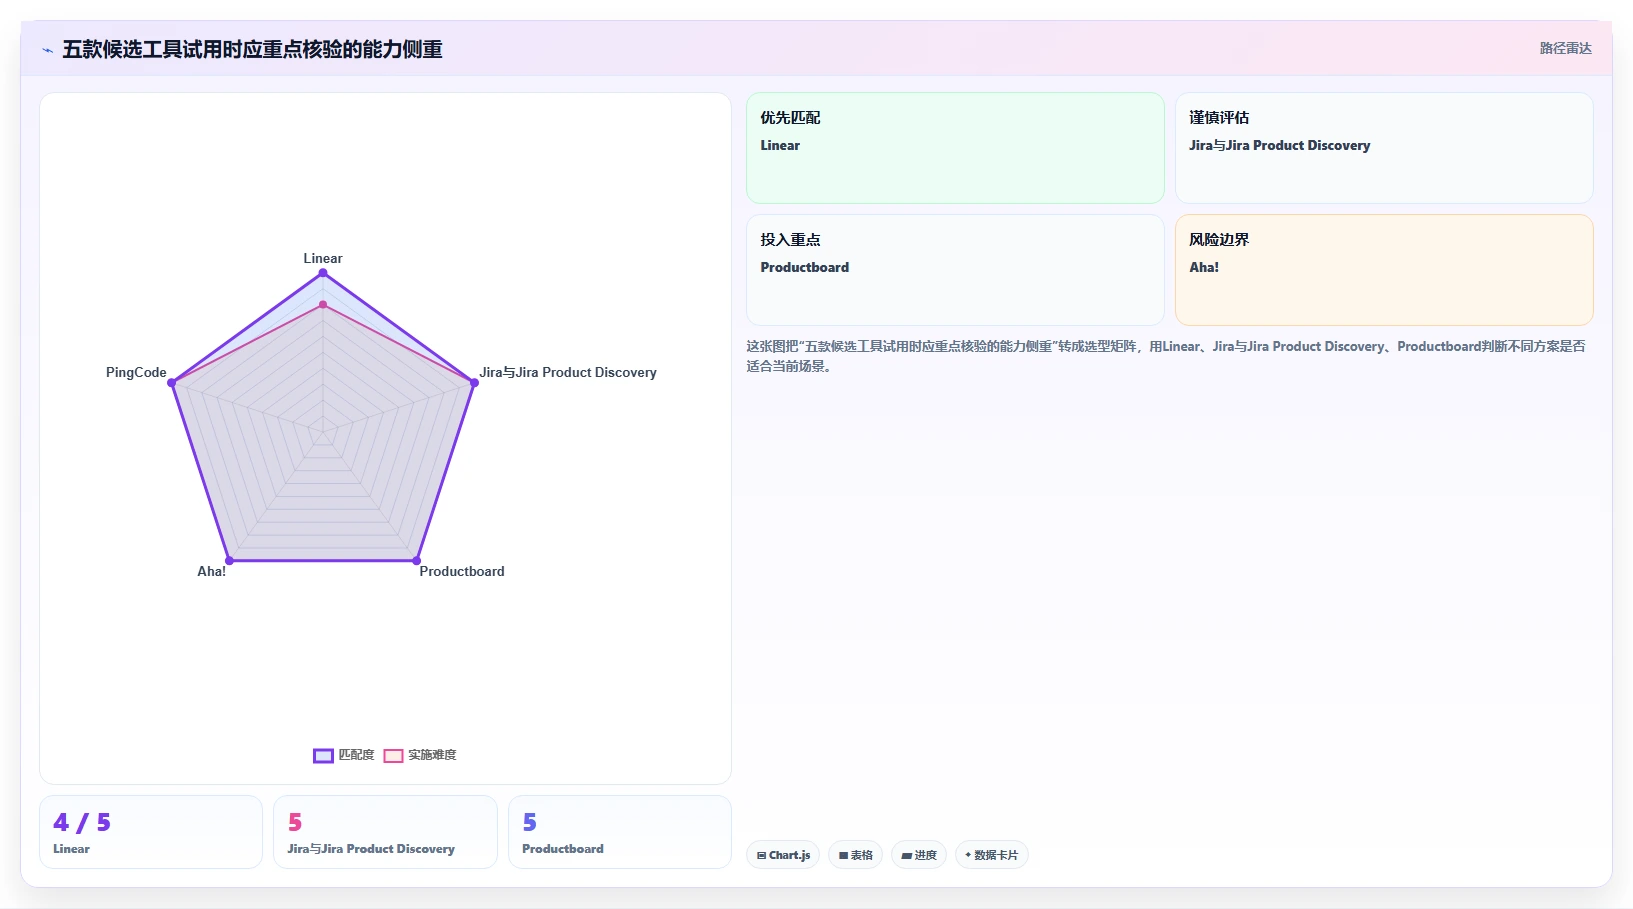Click the PingCode axis label on radar

pos(136,372)
